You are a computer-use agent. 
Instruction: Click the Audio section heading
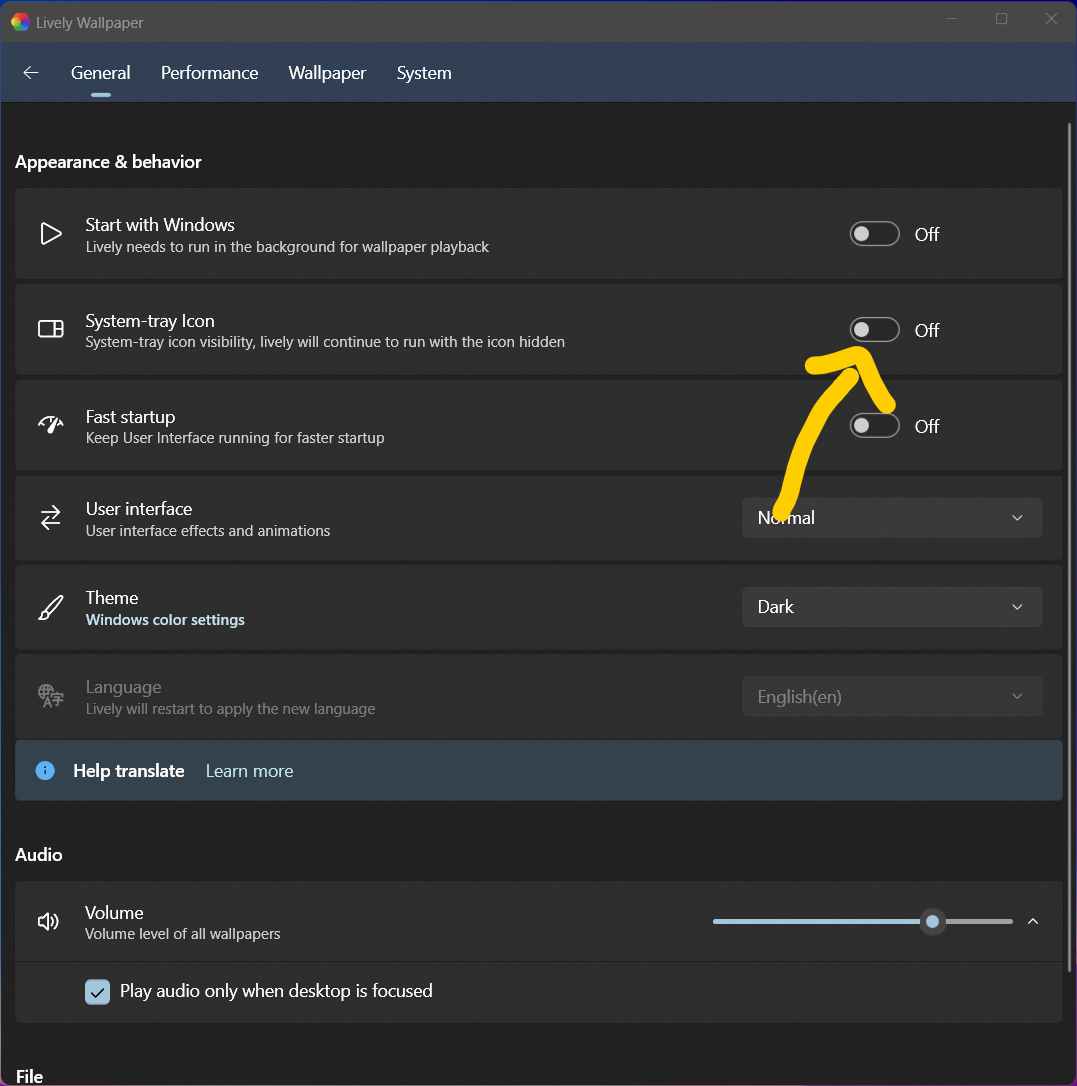39,855
